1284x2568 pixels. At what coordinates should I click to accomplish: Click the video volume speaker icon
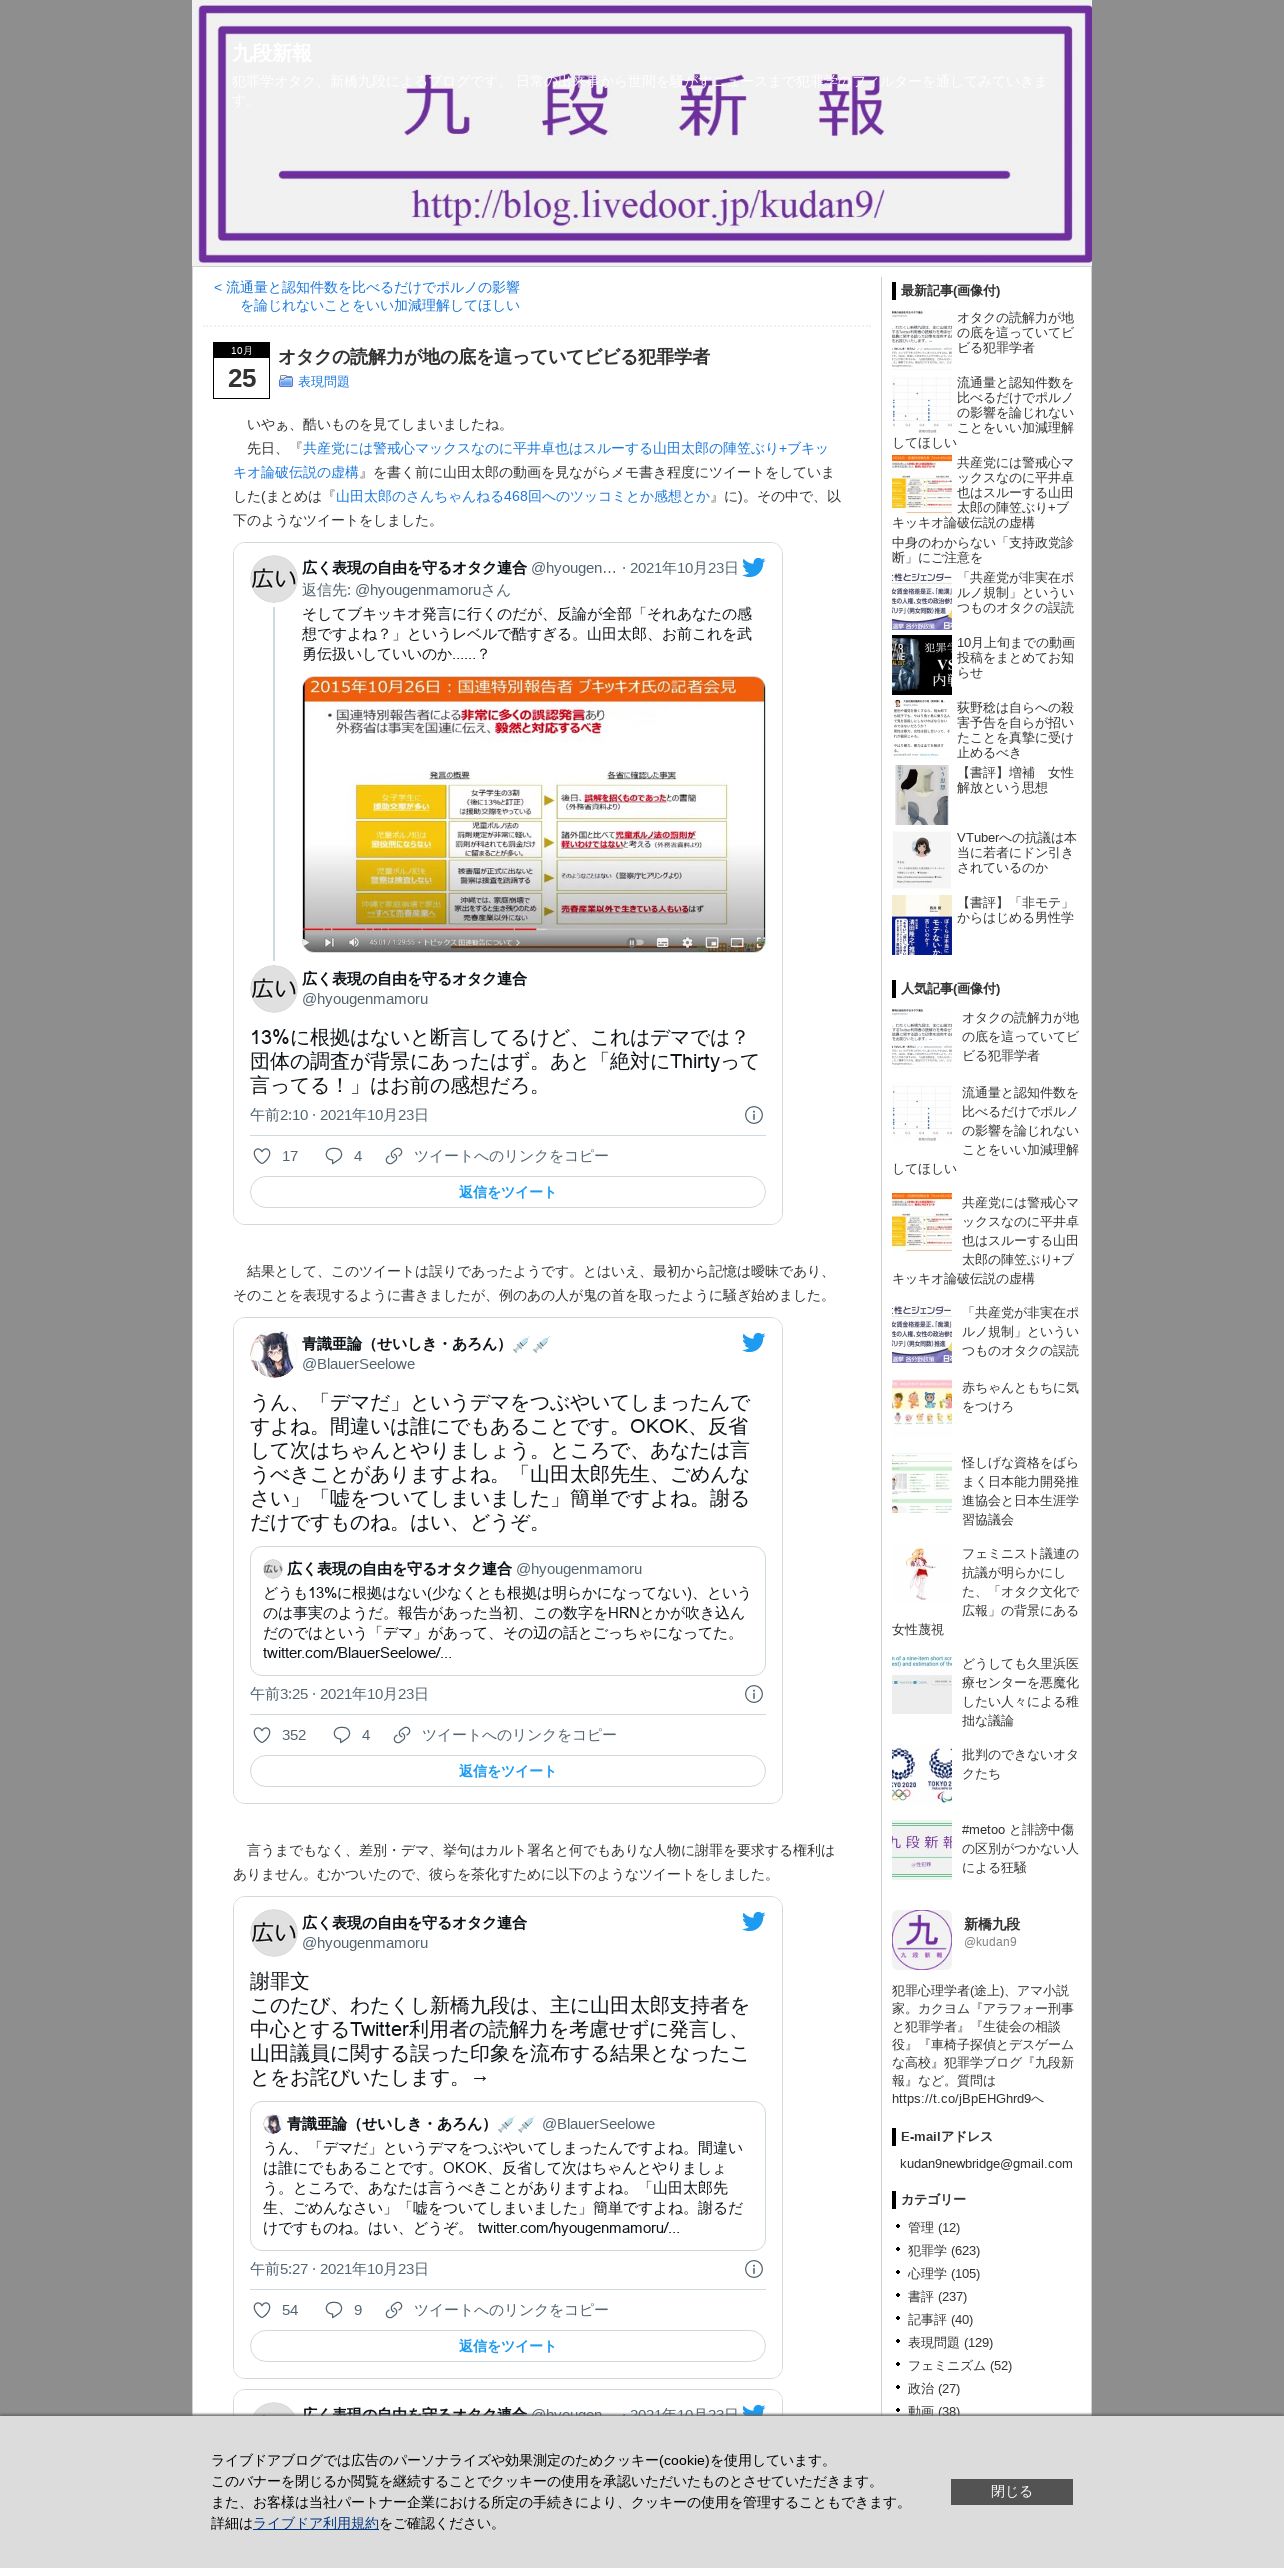353,942
